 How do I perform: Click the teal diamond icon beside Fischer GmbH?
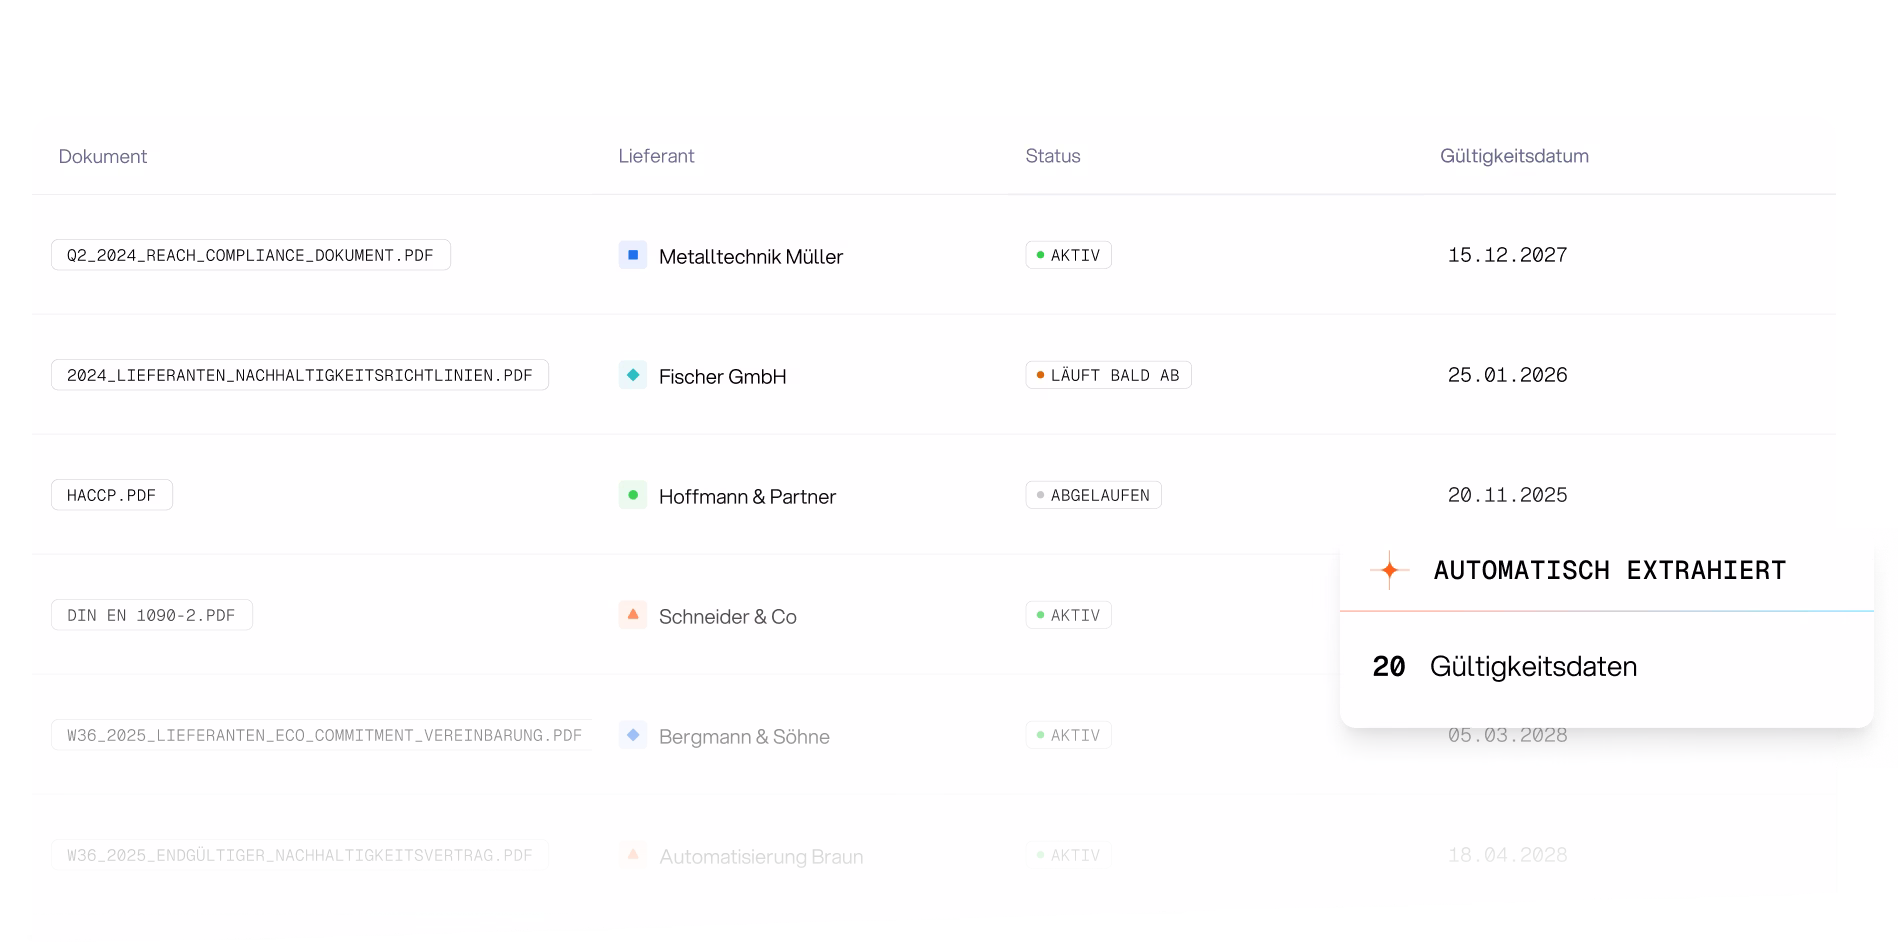tap(633, 375)
